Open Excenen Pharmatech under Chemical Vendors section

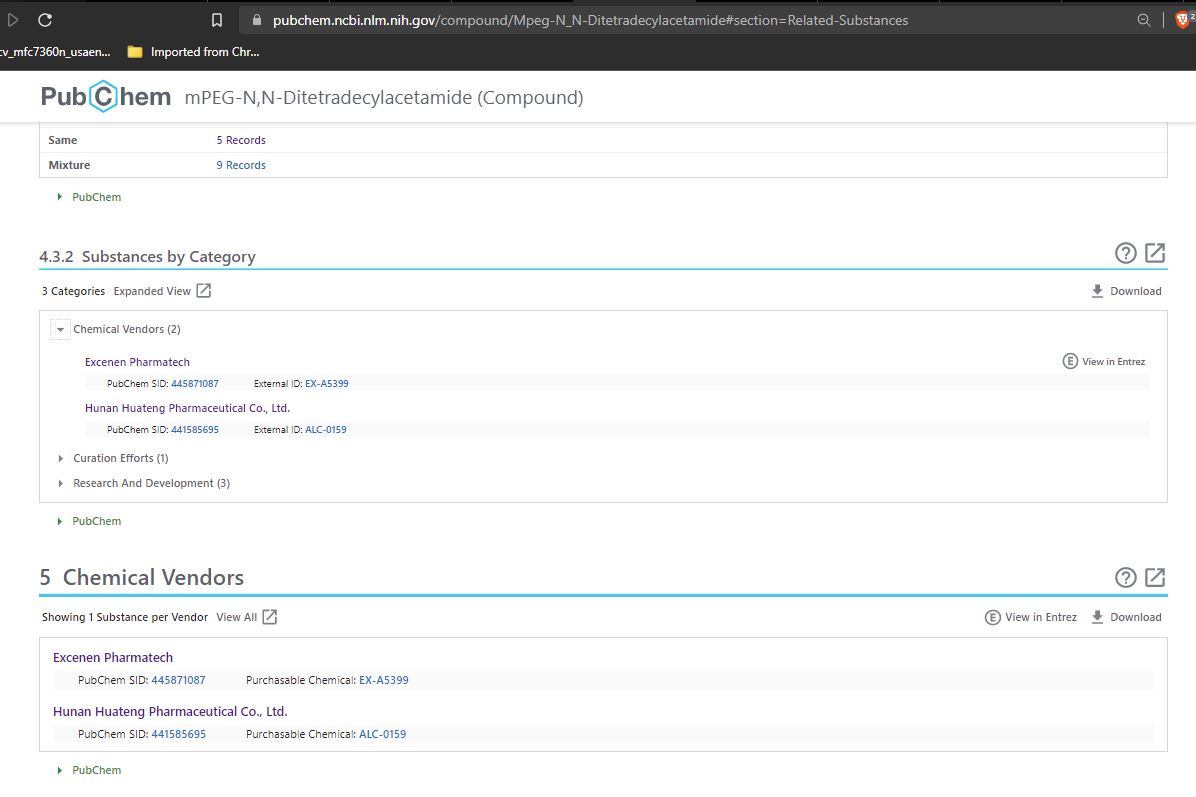pyautogui.click(x=113, y=657)
